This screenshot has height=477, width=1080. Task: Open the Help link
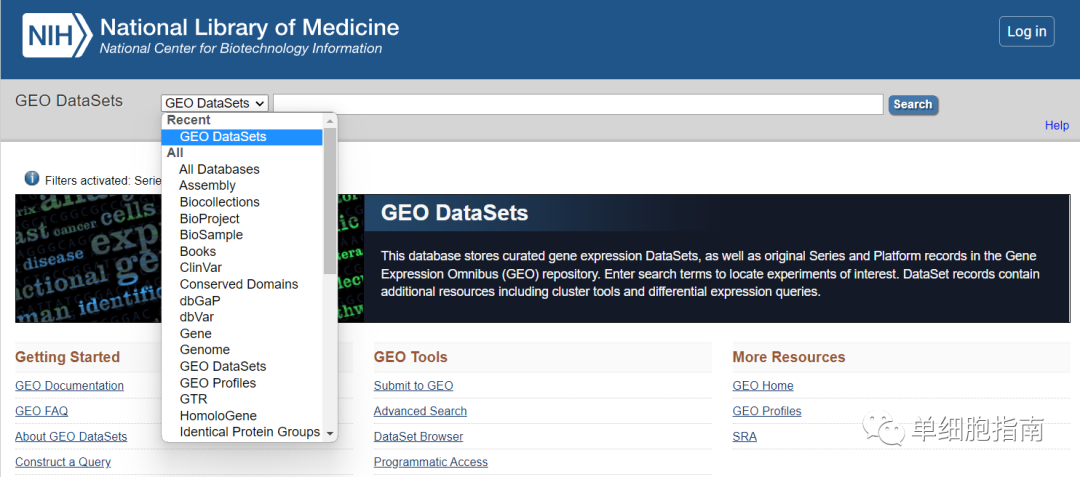click(1057, 125)
